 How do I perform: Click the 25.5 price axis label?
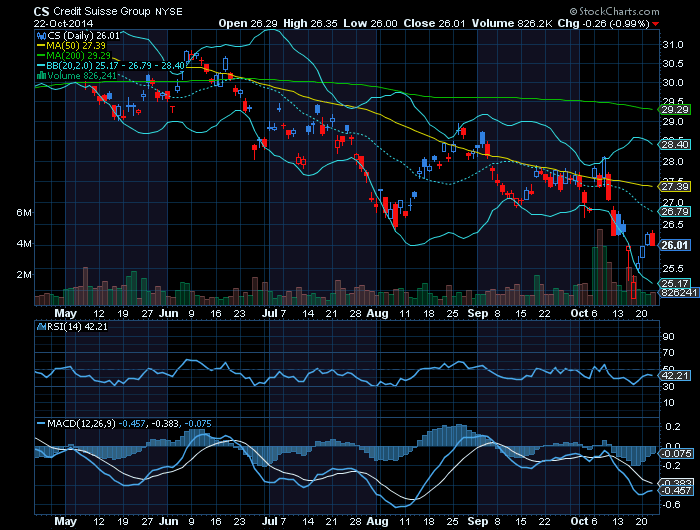[x=673, y=268]
